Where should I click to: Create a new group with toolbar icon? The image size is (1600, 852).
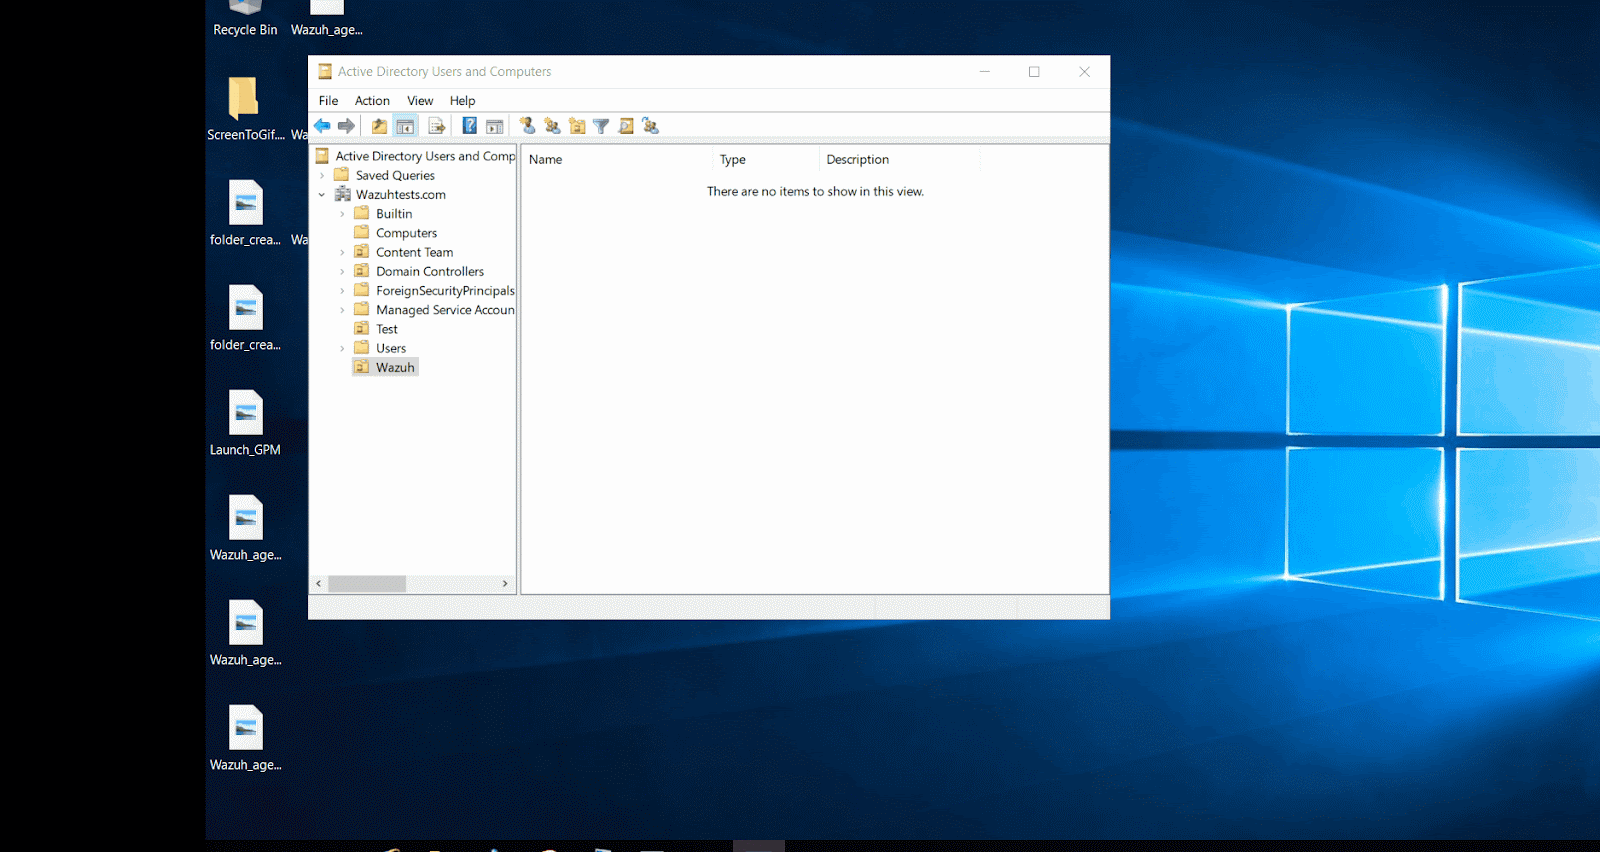pos(552,126)
